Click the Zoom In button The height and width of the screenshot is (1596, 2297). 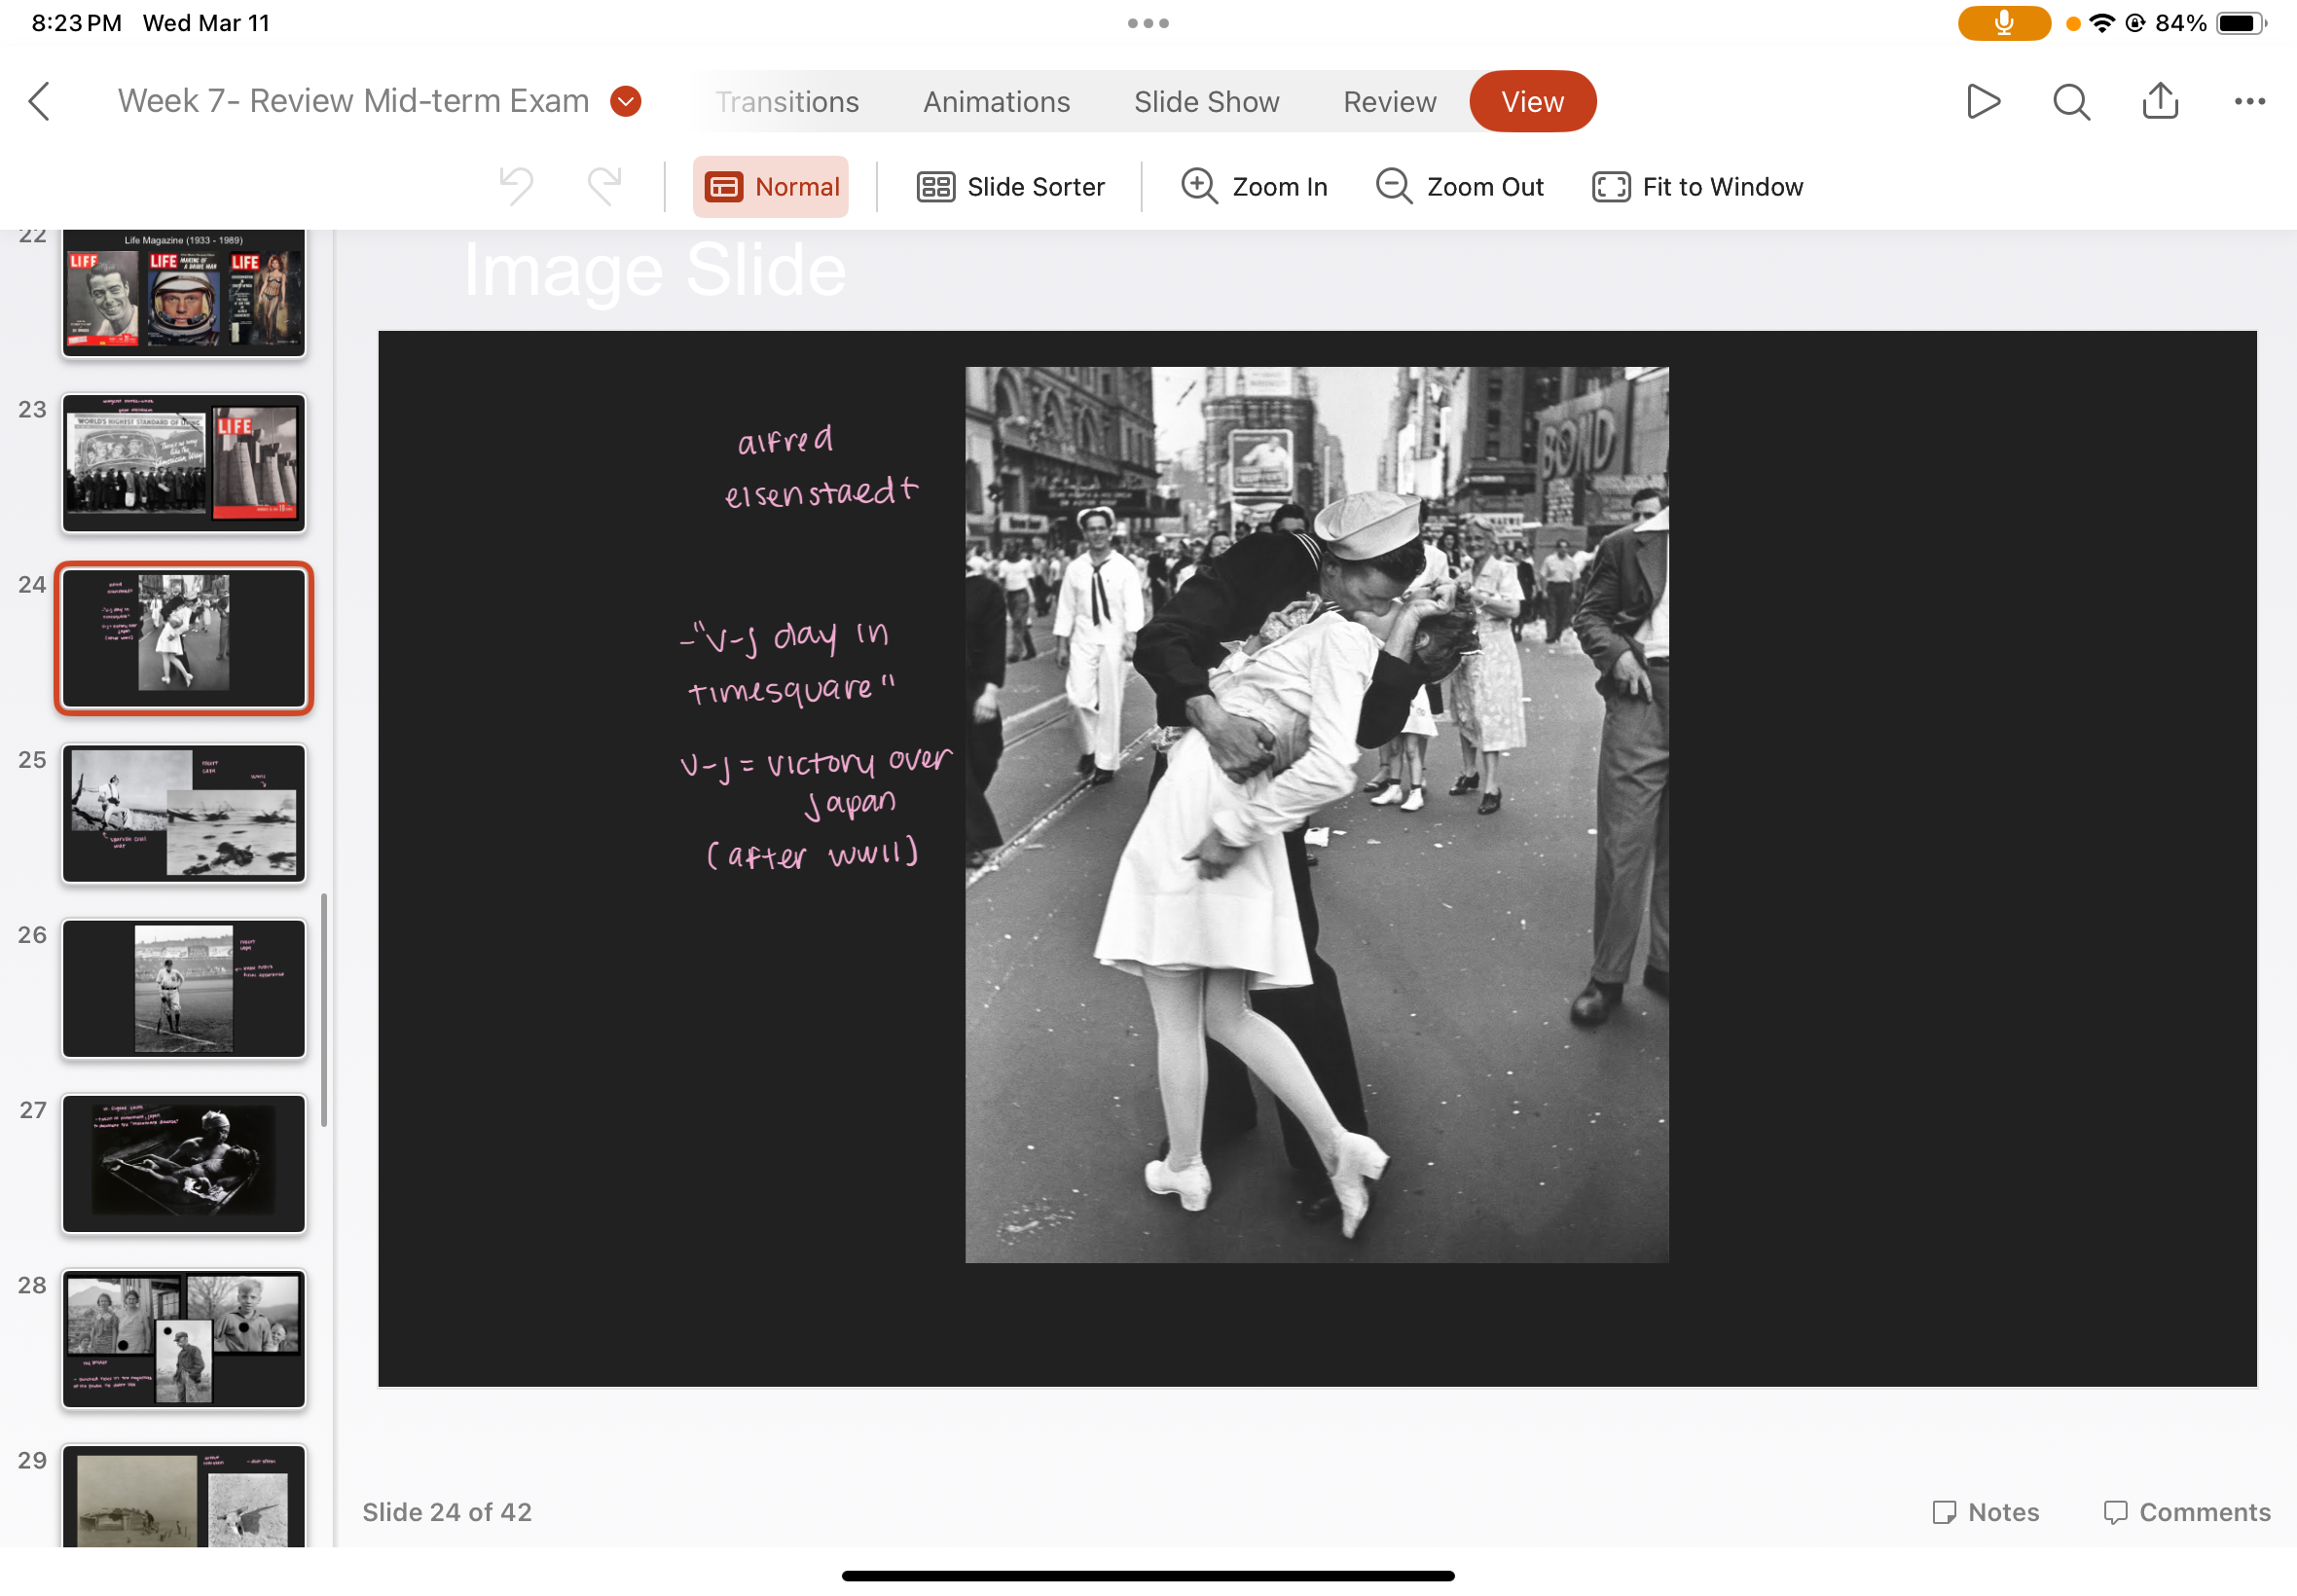[x=1254, y=187]
